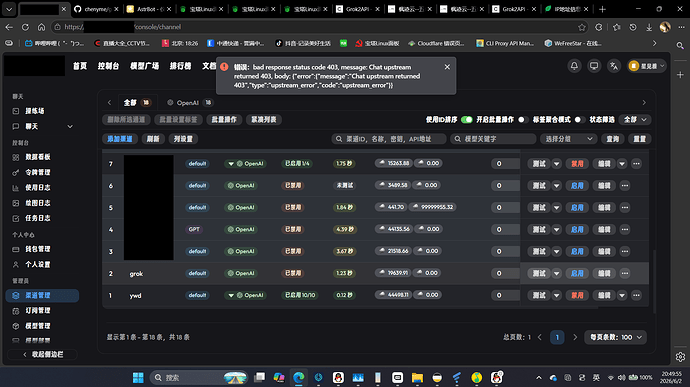Click priority input of channel 7
The width and height of the screenshot is (690, 387).
[505, 164]
